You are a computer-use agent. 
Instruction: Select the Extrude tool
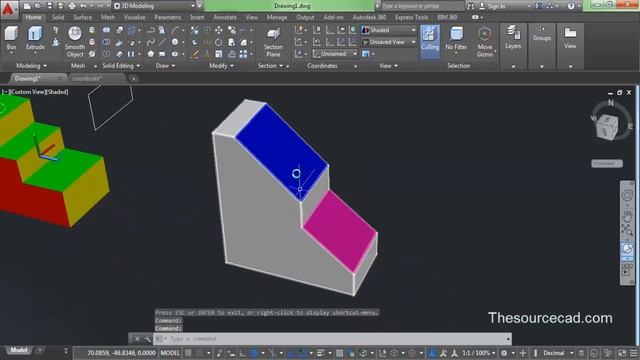(35, 38)
